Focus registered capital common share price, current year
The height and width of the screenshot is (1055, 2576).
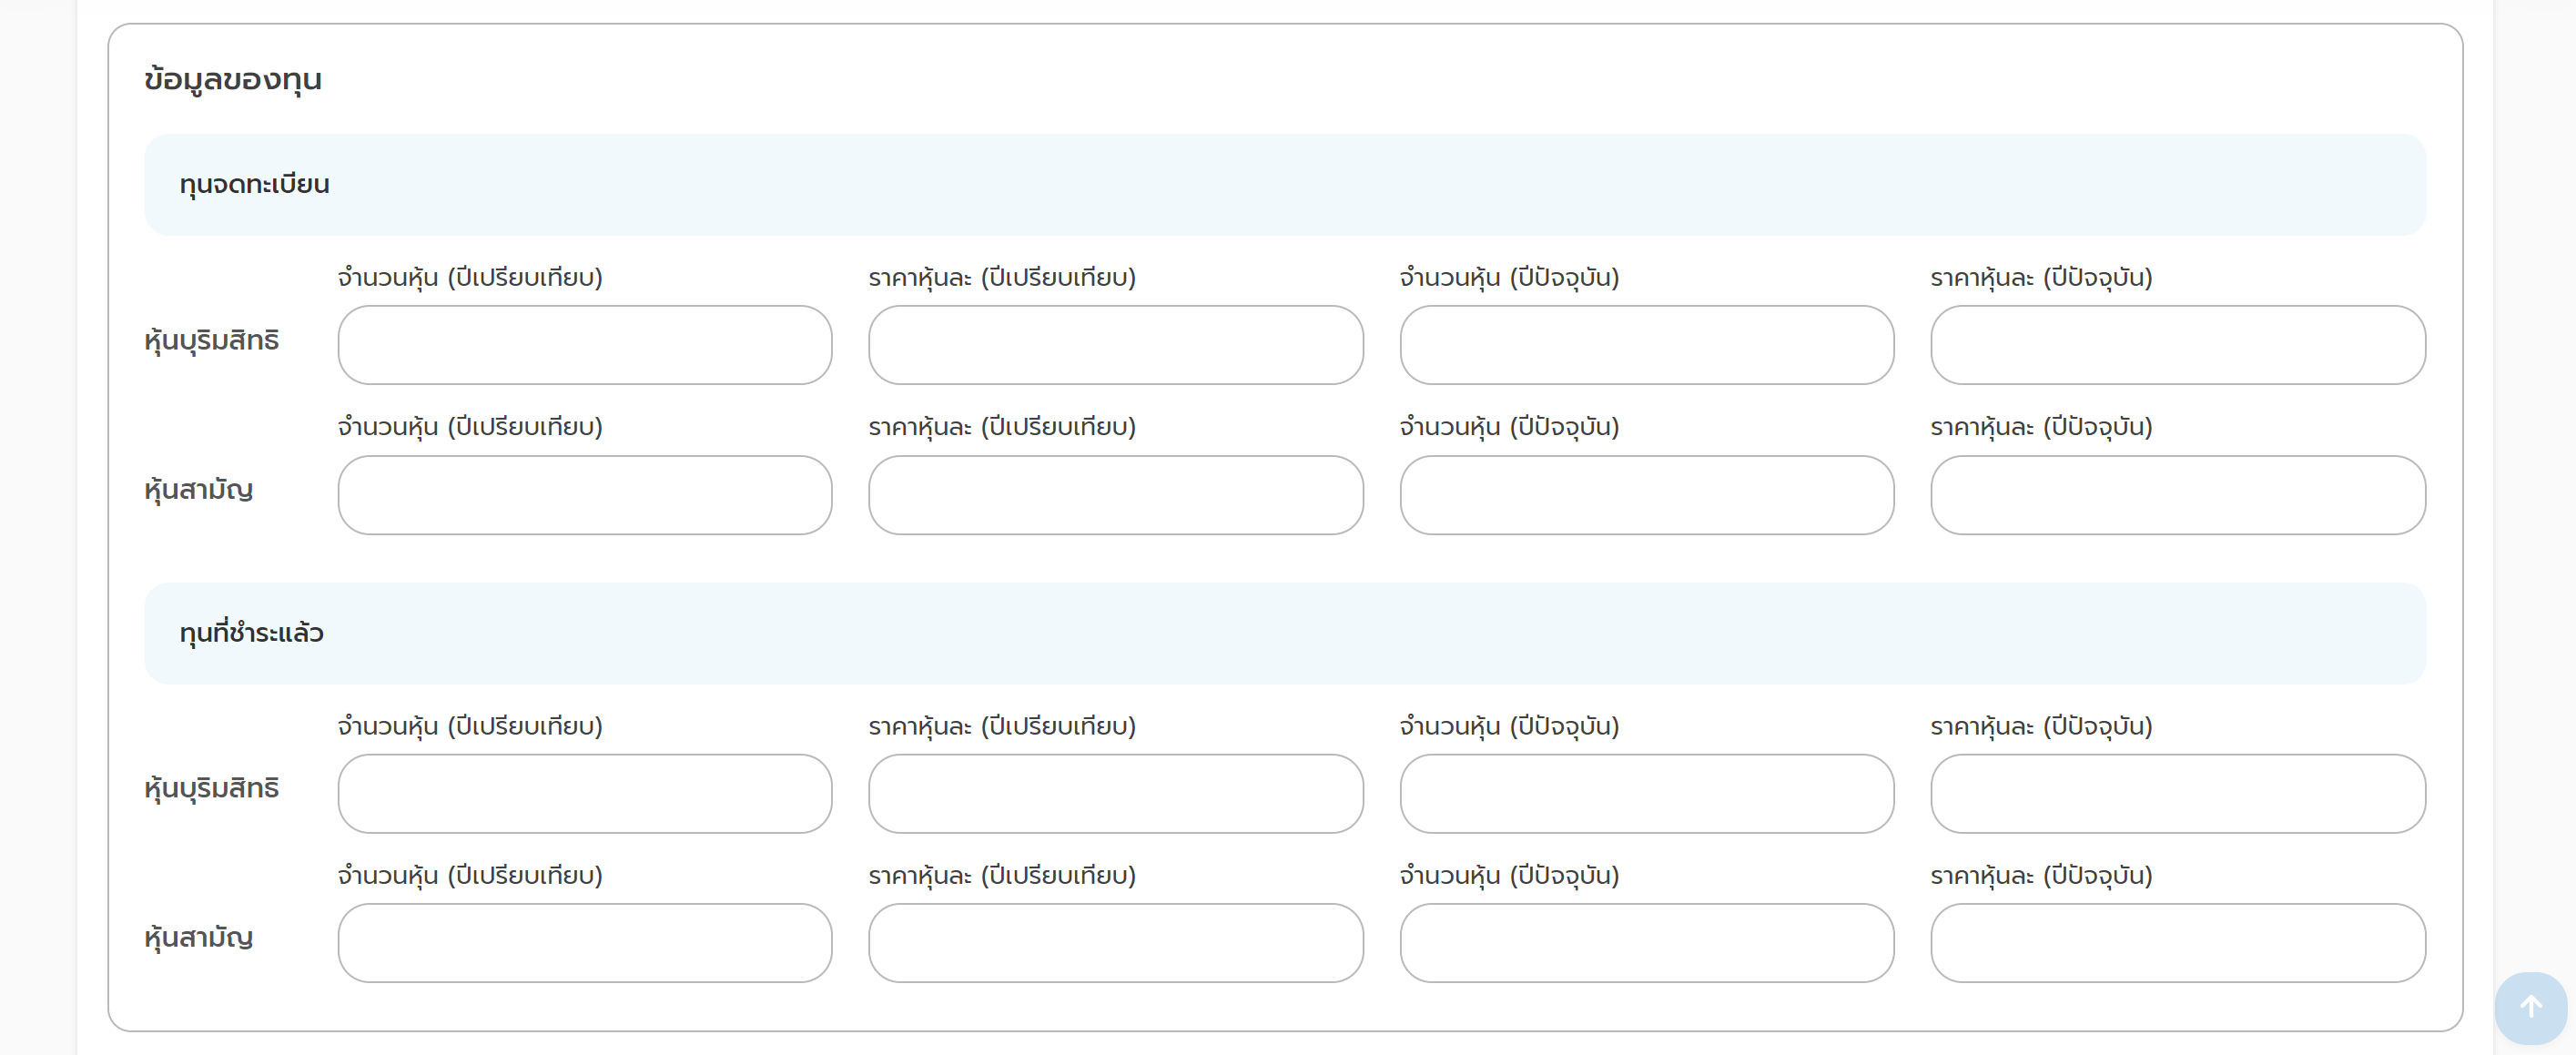(x=2178, y=495)
